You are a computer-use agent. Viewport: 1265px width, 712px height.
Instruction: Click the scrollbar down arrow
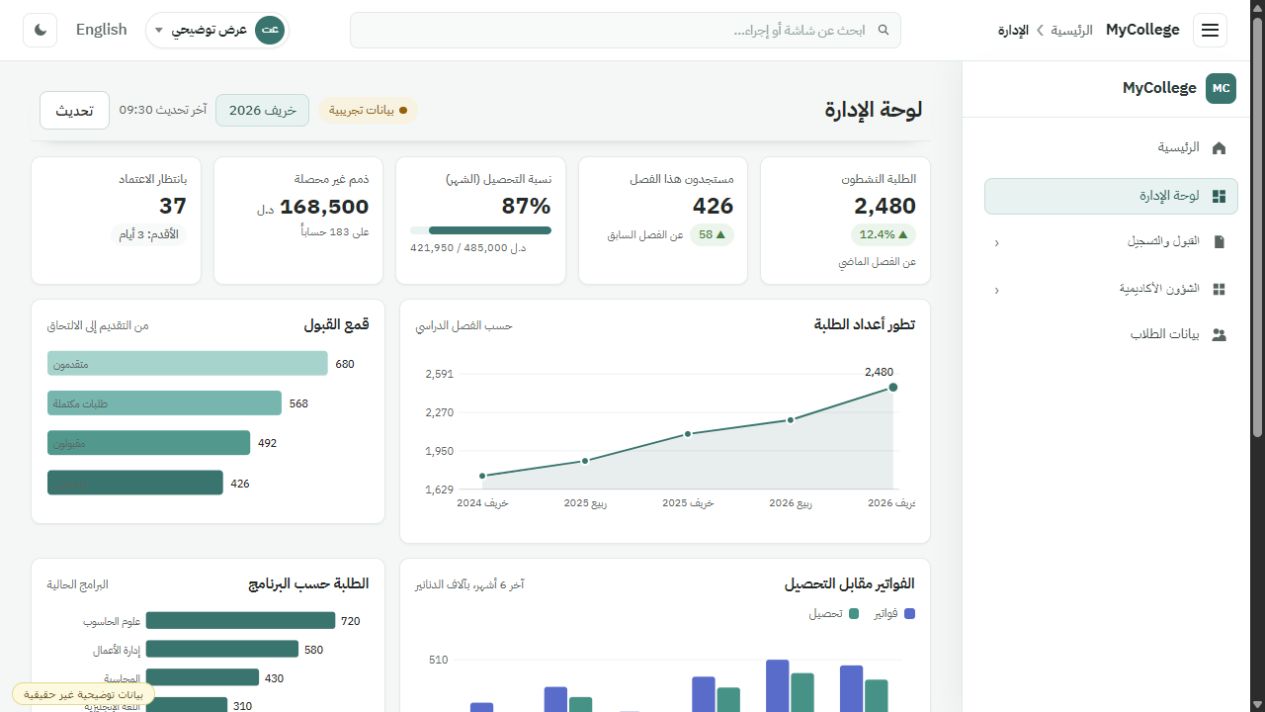pyautogui.click(x=1258, y=704)
